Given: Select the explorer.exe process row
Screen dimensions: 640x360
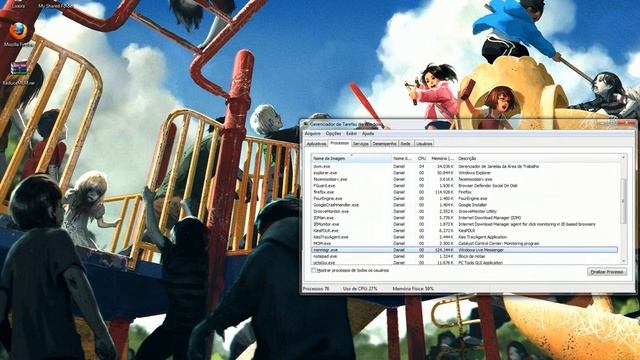Looking at the screenshot, I should [x=465, y=173].
